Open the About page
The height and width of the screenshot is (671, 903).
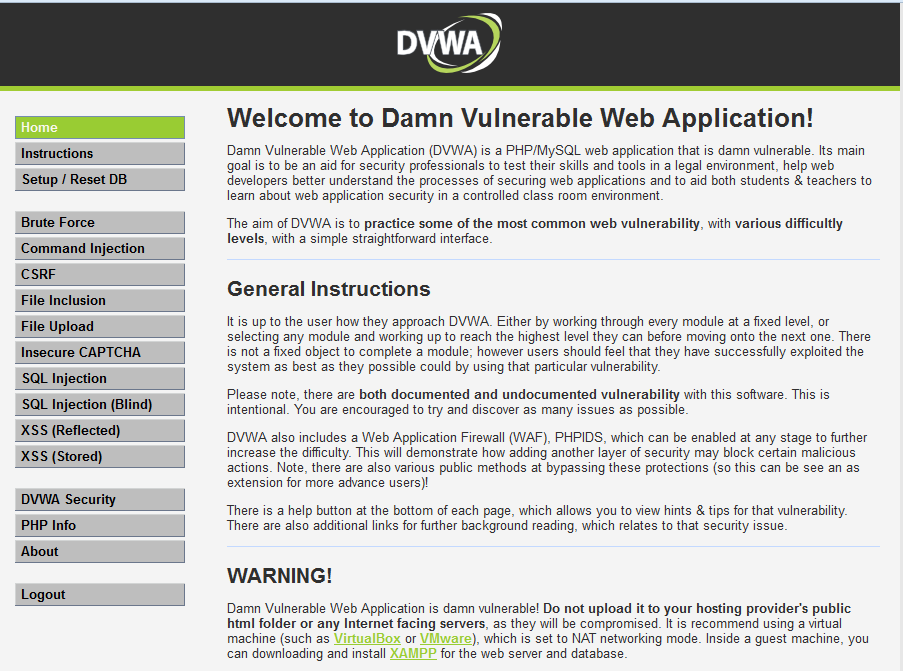pos(100,551)
